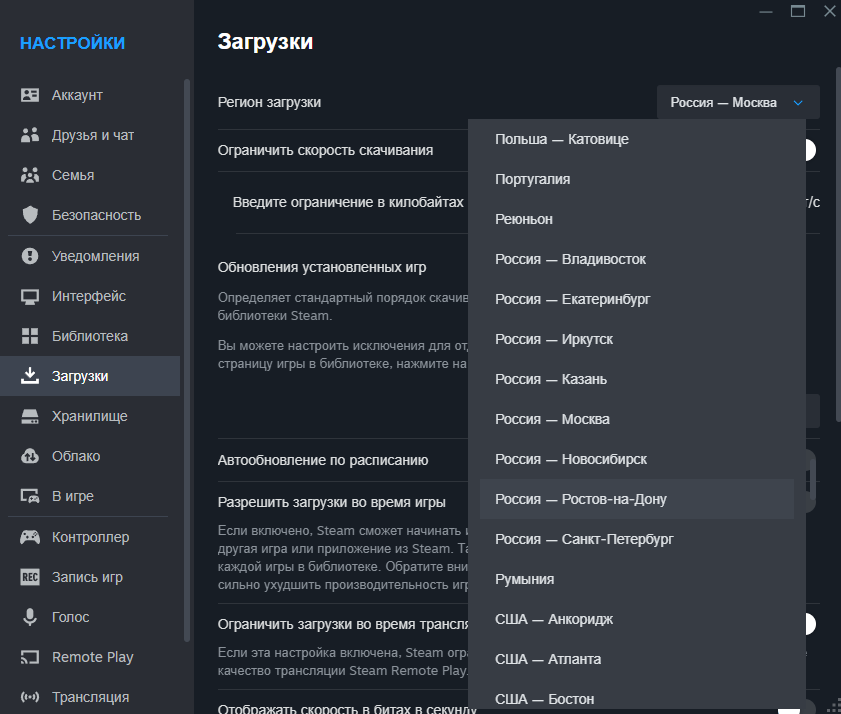Click the region dropdown chevron arrow

(798, 102)
